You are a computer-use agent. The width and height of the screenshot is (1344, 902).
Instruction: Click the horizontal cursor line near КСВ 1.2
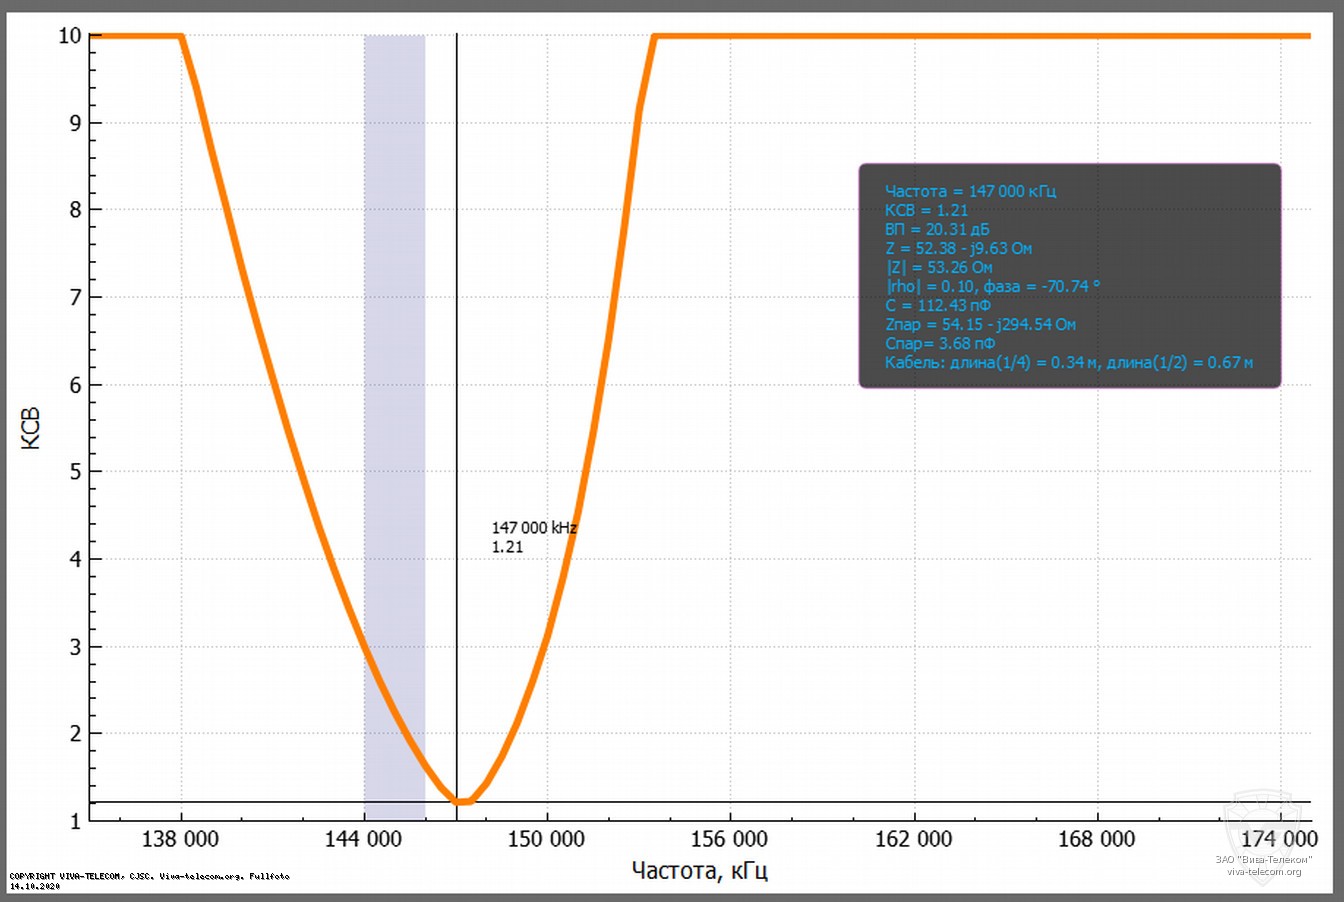click(x=800, y=801)
